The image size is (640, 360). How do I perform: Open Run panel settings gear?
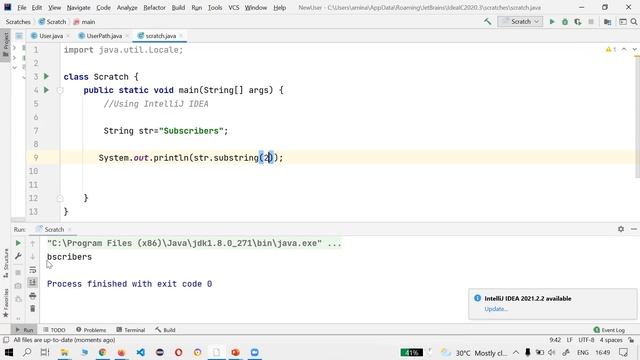(x=621, y=229)
